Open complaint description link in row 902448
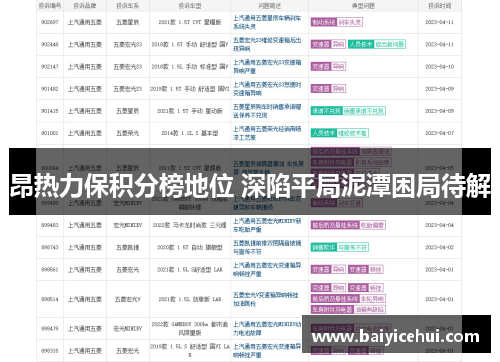The image size is (500, 362). pyautogui.click(x=267, y=44)
